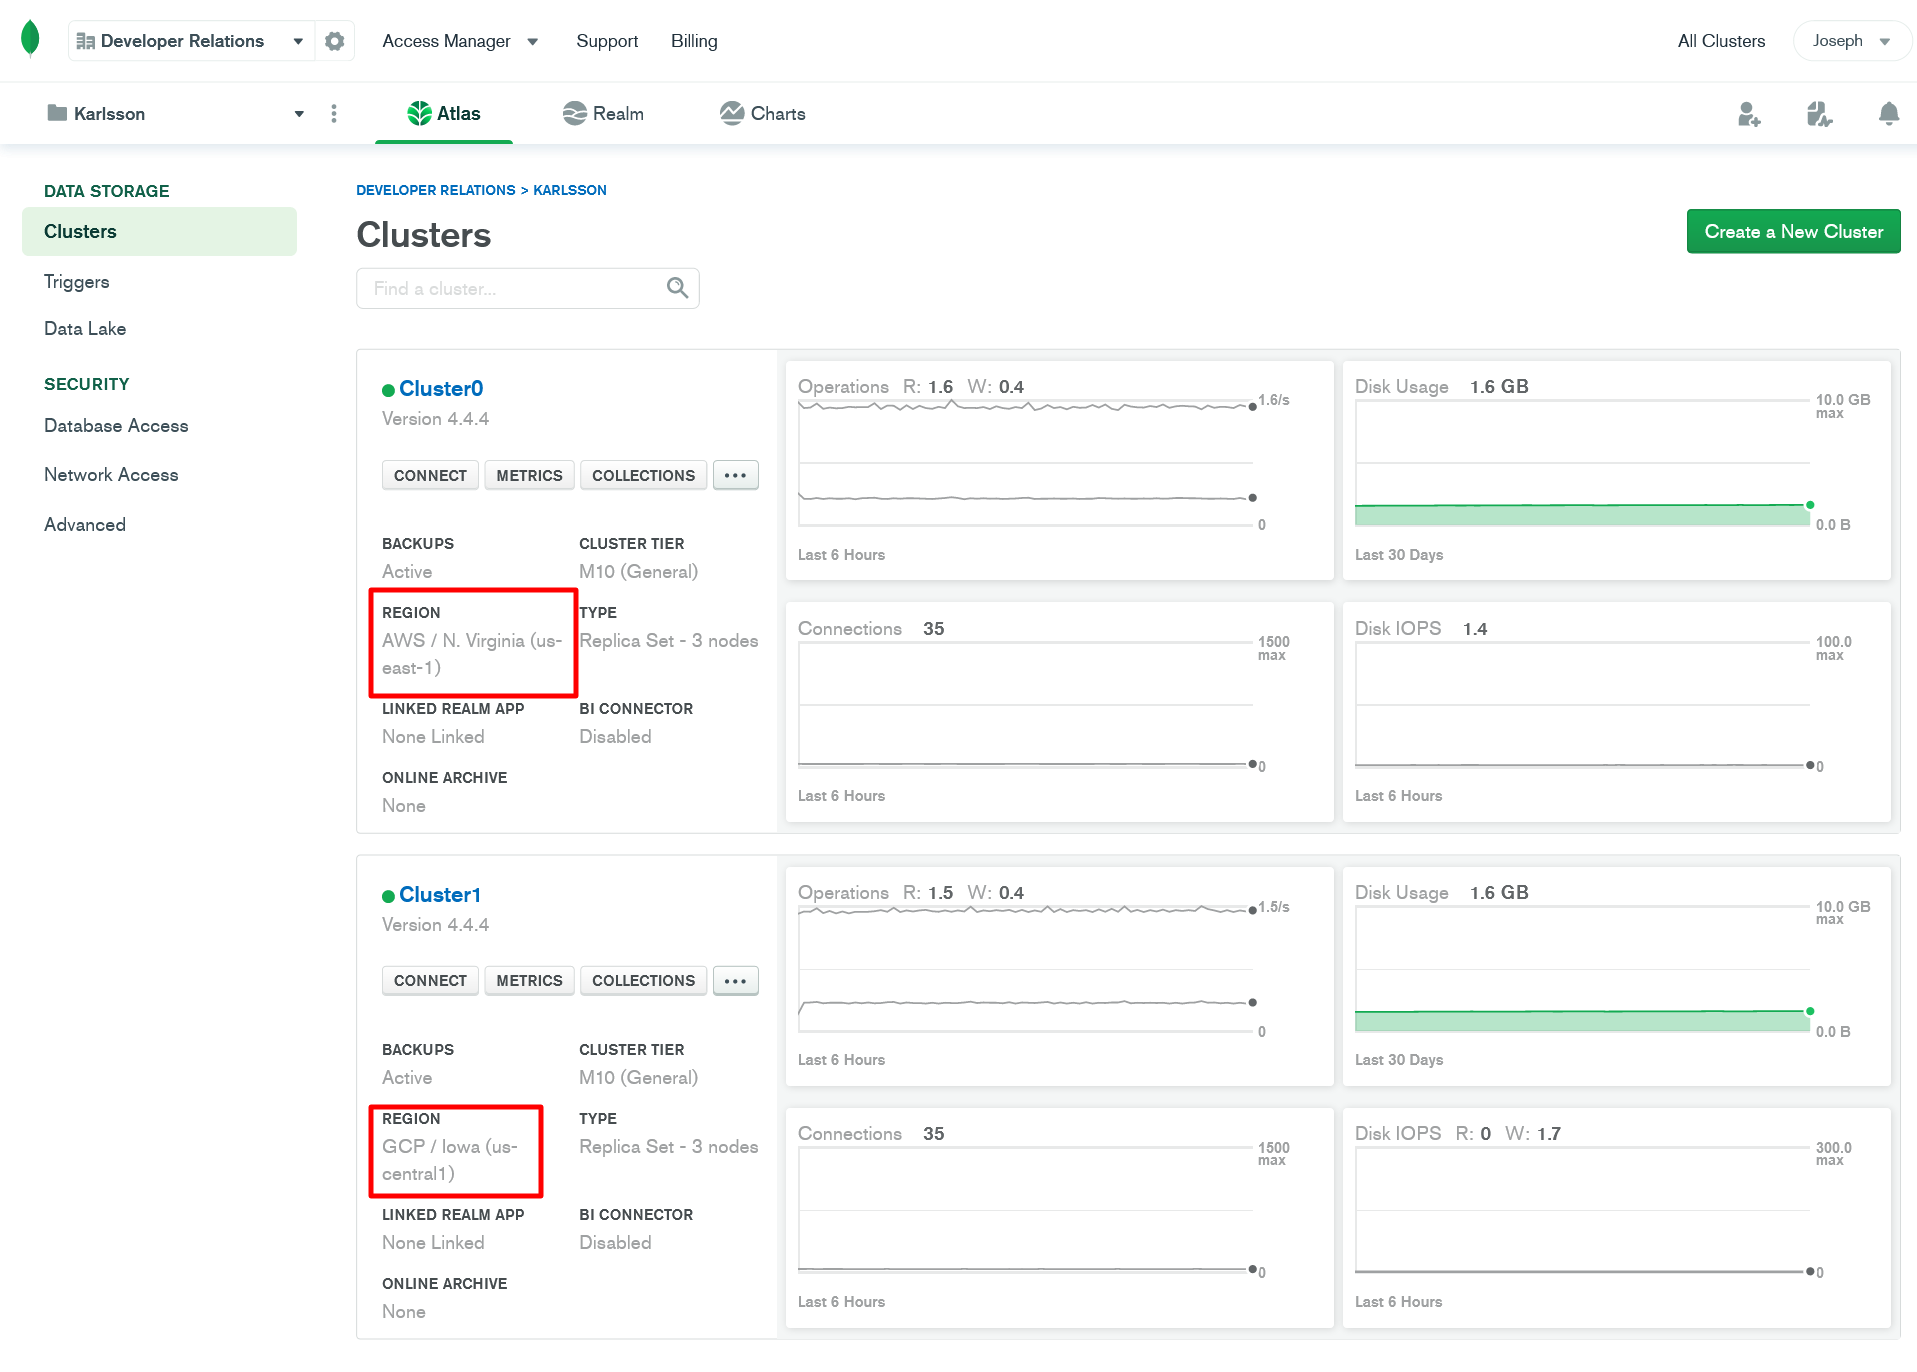Open Cluster0 Operations chart

coord(1059,470)
